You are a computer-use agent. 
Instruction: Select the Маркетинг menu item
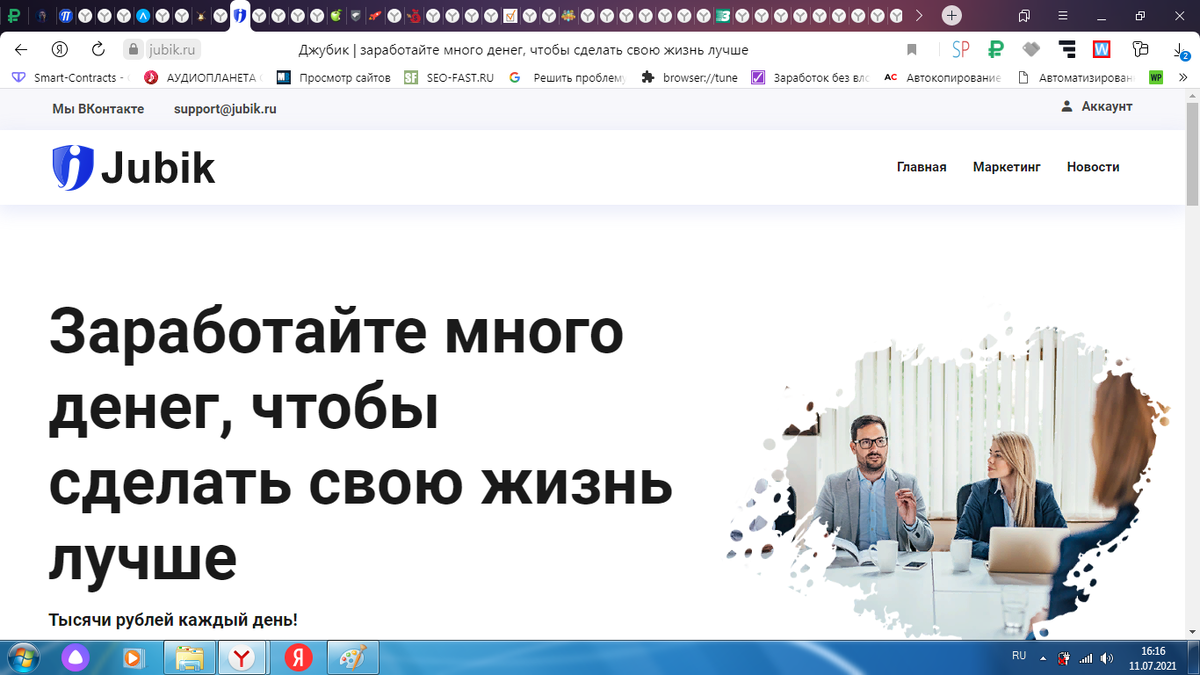(x=1006, y=167)
